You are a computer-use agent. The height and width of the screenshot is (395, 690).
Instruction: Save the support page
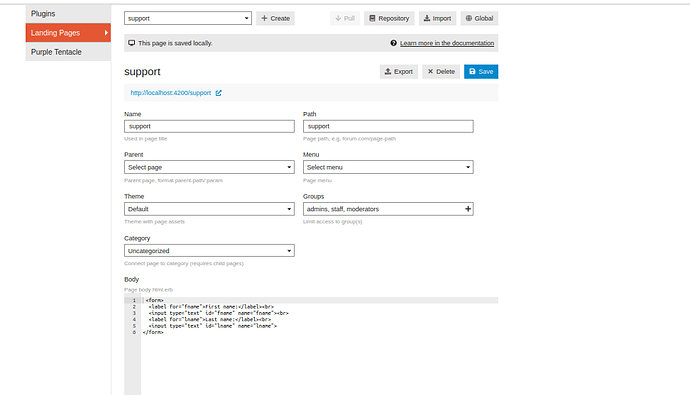pyautogui.click(x=481, y=72)
